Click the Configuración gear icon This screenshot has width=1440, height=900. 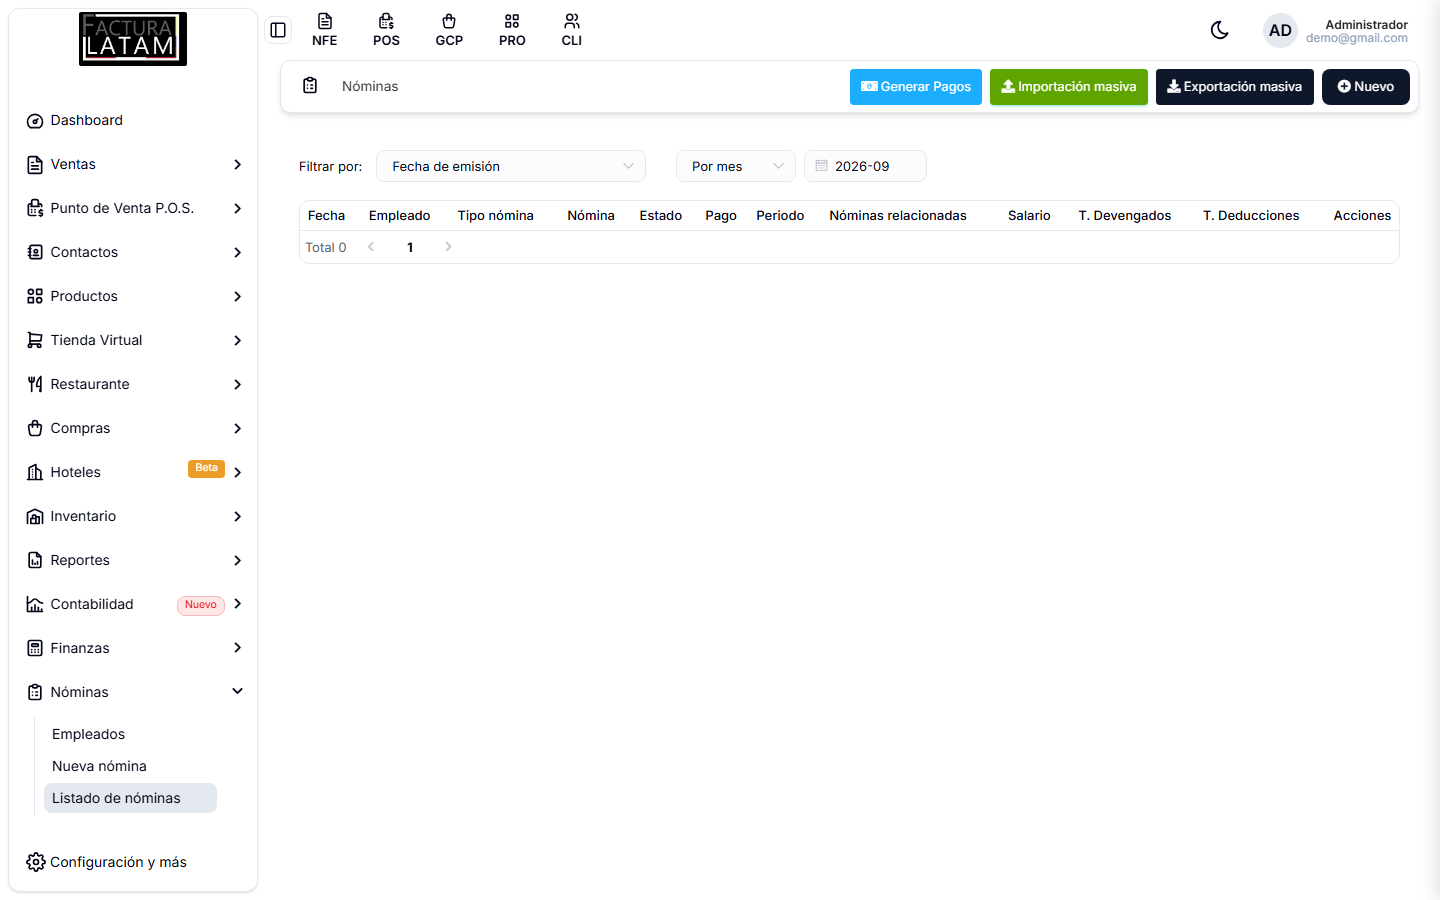(36, 862)
